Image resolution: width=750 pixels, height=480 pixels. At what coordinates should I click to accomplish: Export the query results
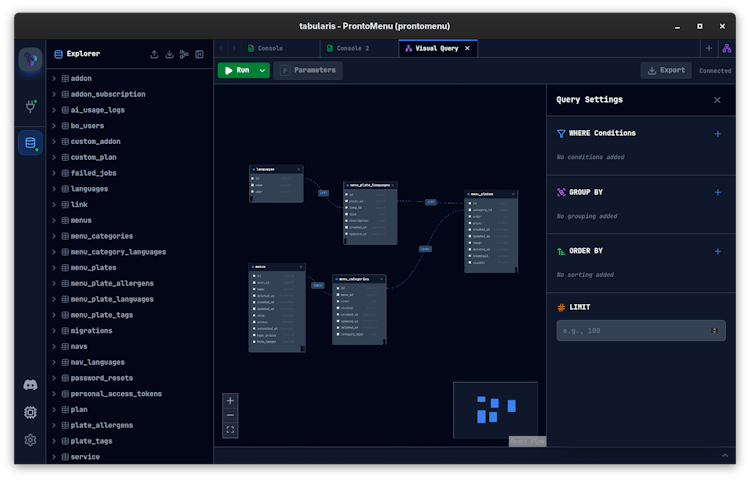[x=666, y=70]
